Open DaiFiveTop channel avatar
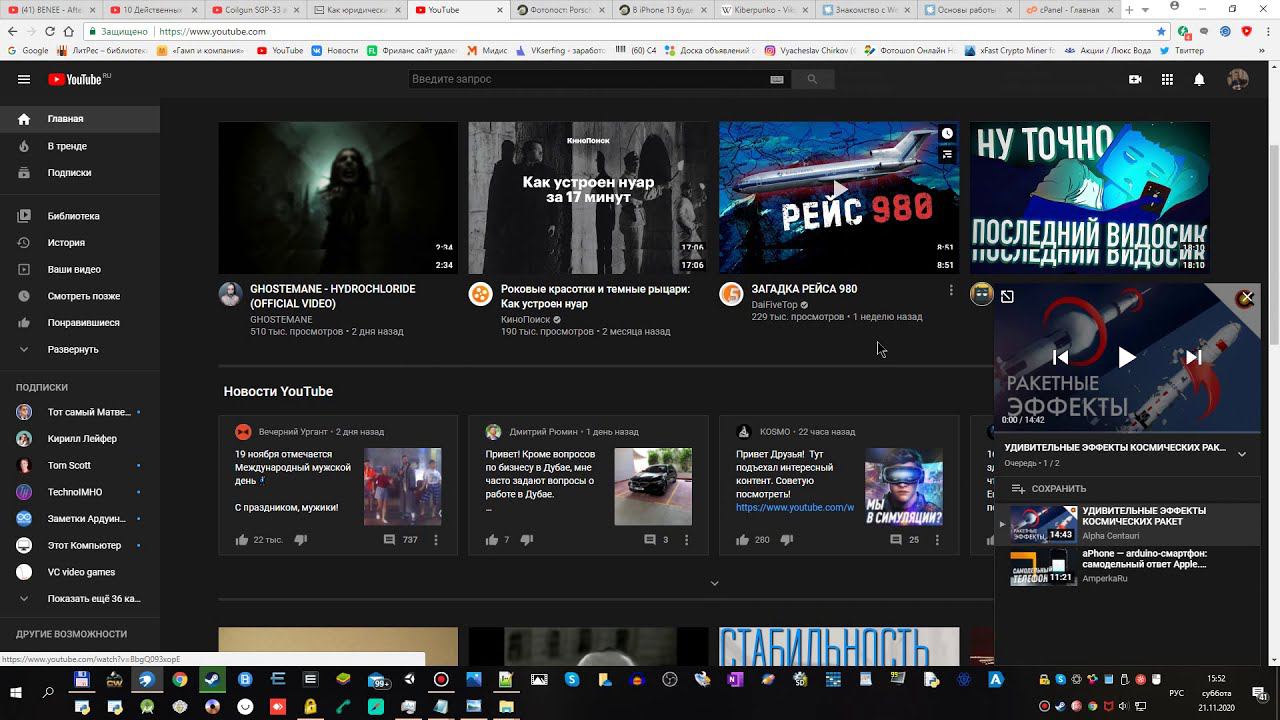Image resolution: width=1280 pixels, height=720 pixels. coord(731,294)
